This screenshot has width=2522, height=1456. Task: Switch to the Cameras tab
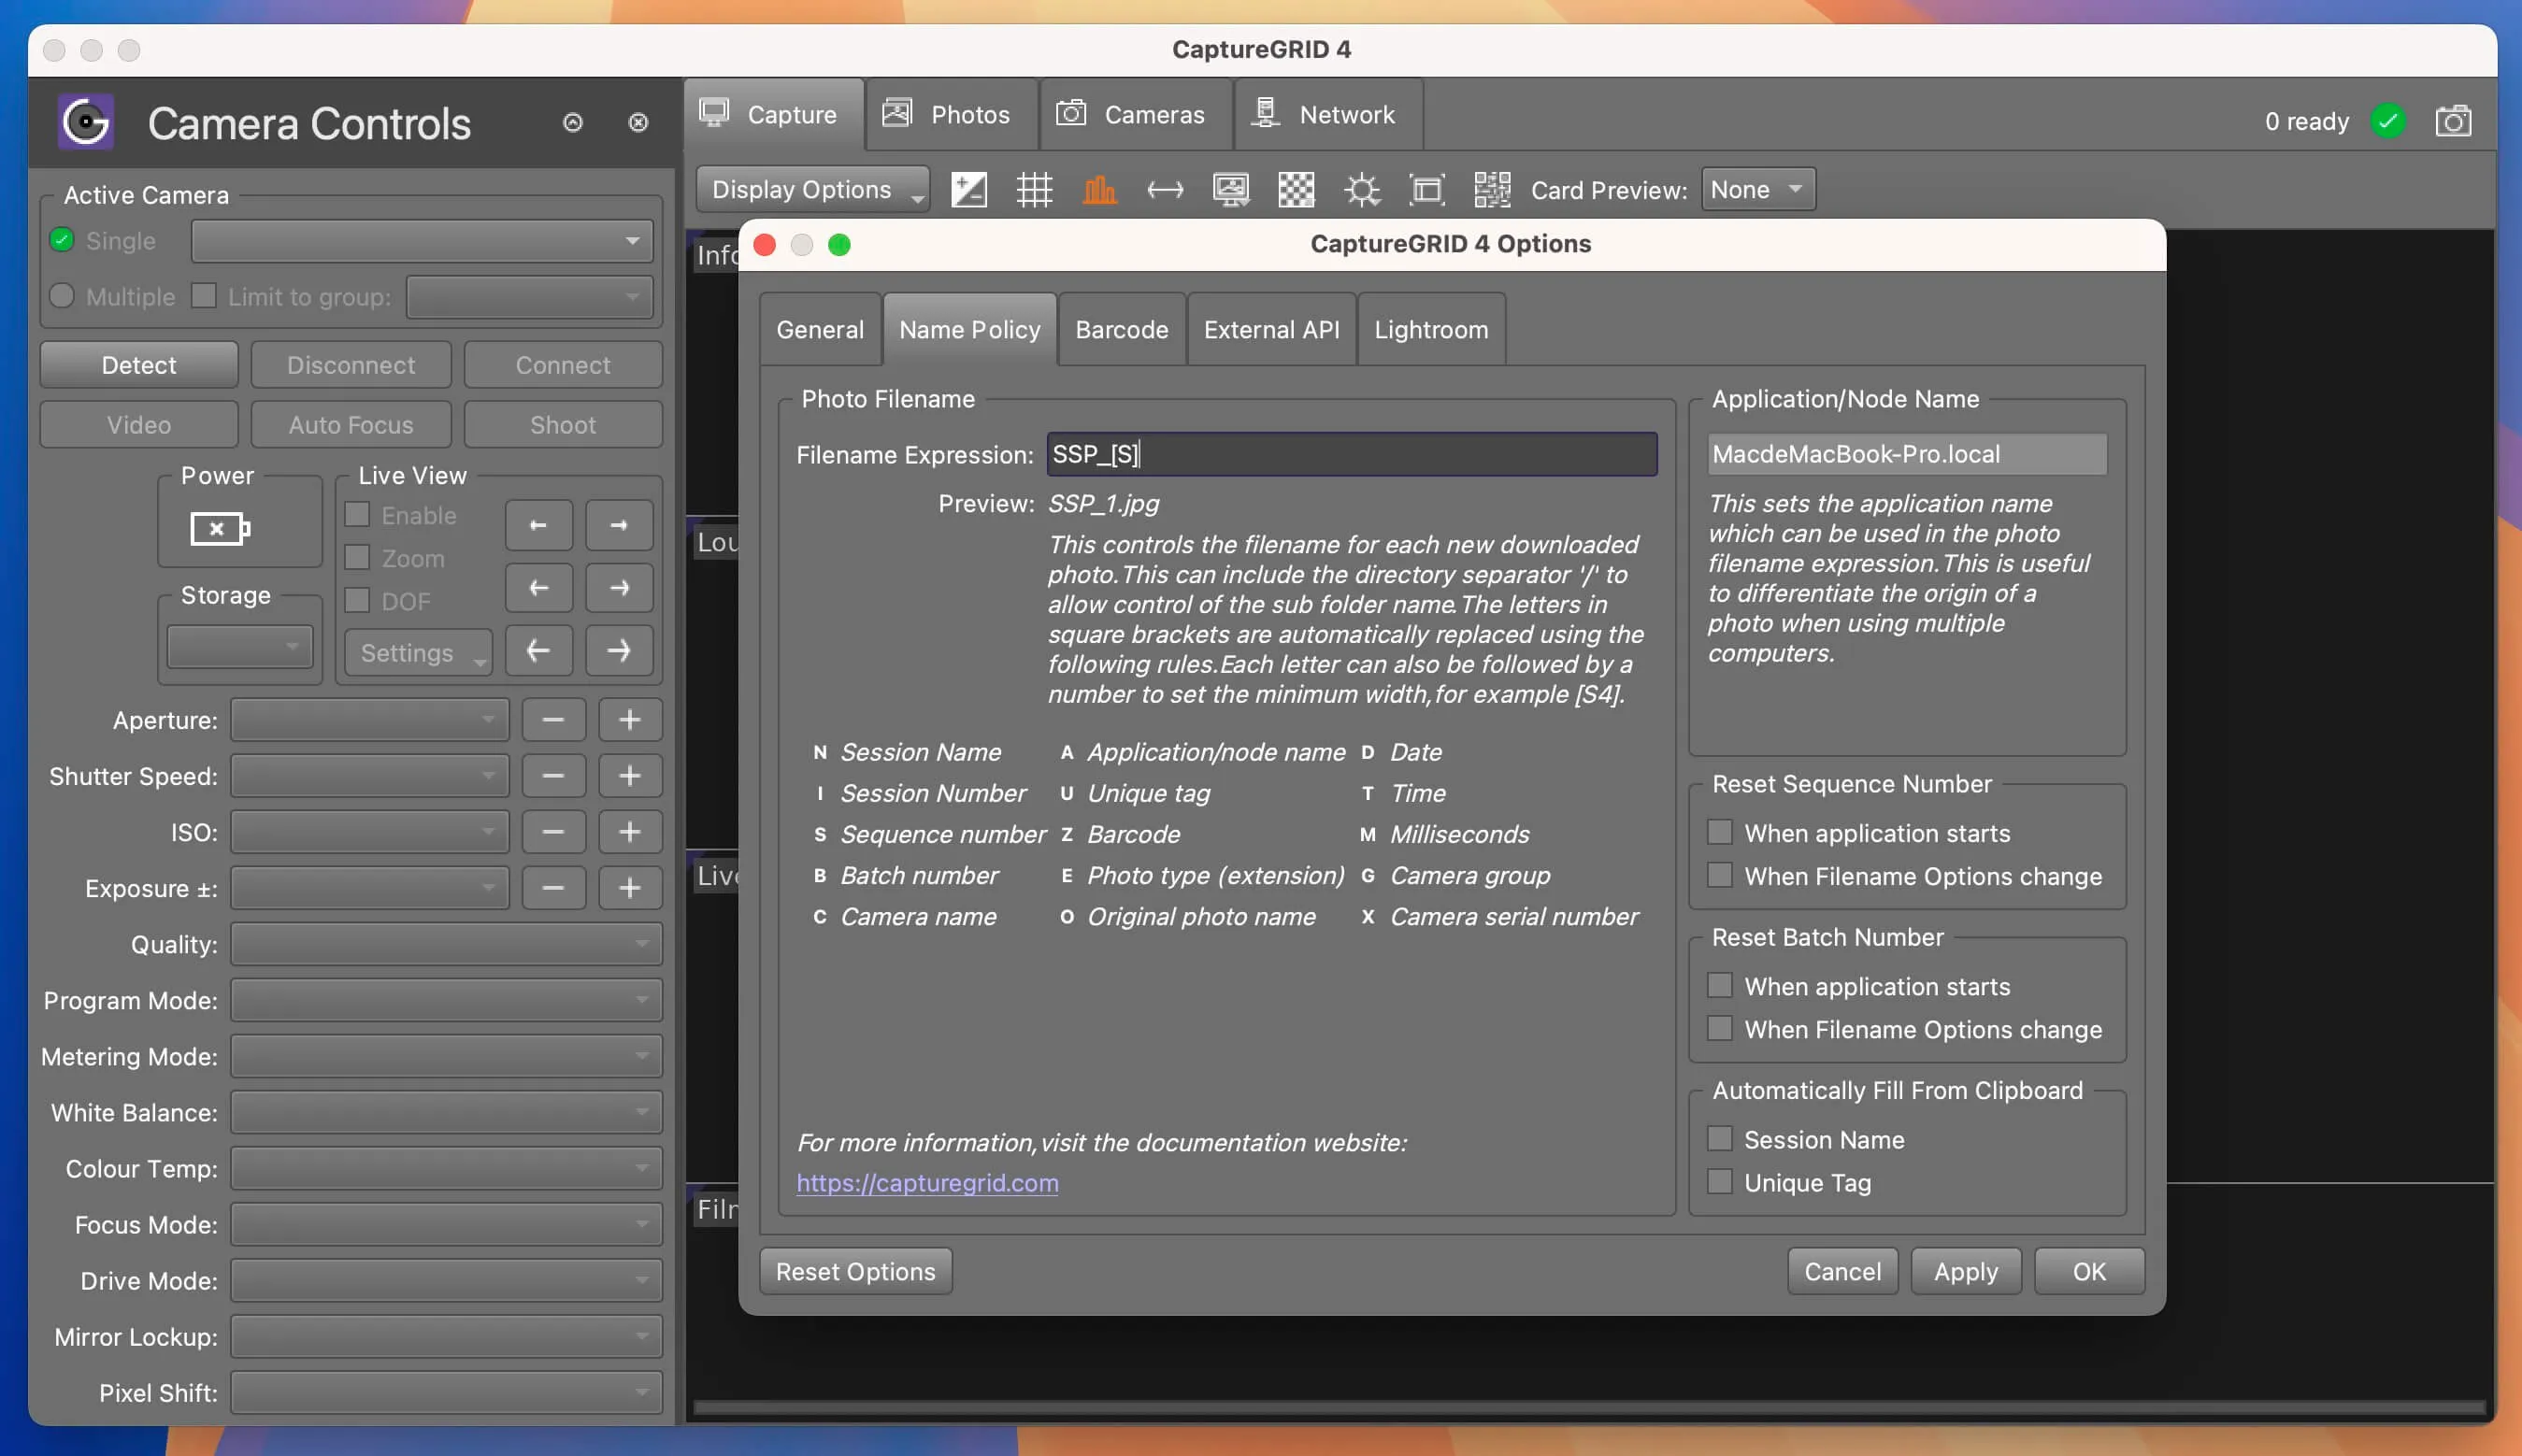coord(1136,114)
